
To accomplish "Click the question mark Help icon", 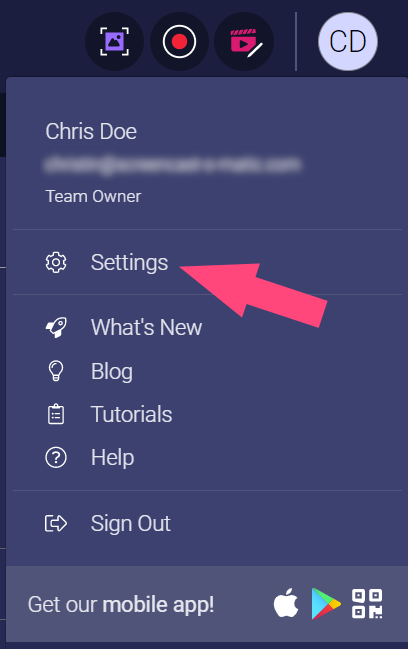I will (x=56, y=458).
